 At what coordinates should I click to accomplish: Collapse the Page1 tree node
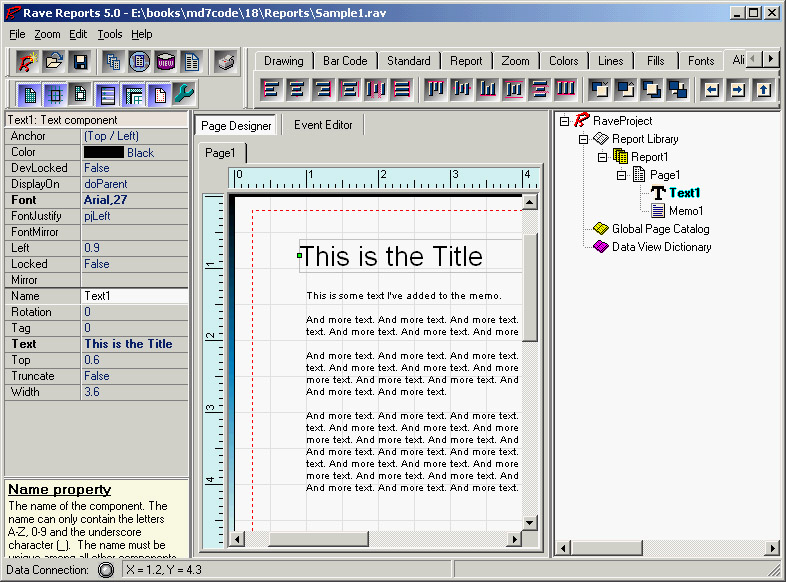point(621,175)
